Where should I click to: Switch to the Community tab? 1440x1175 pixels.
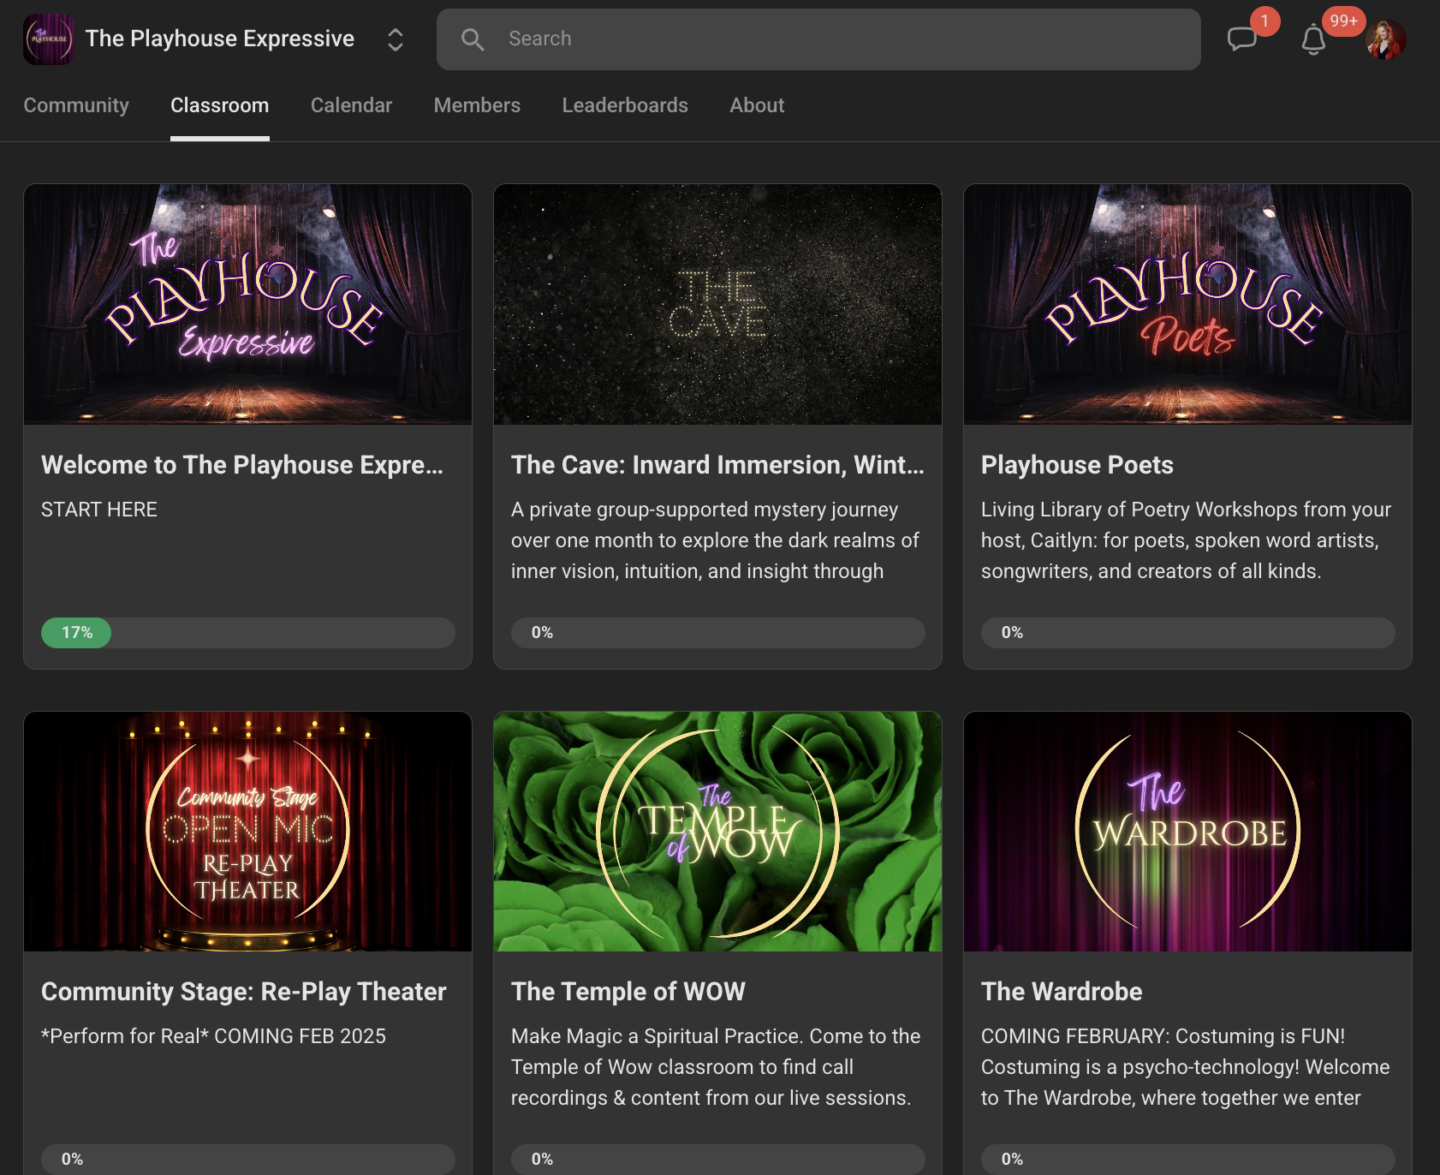[x=76, y=105]
